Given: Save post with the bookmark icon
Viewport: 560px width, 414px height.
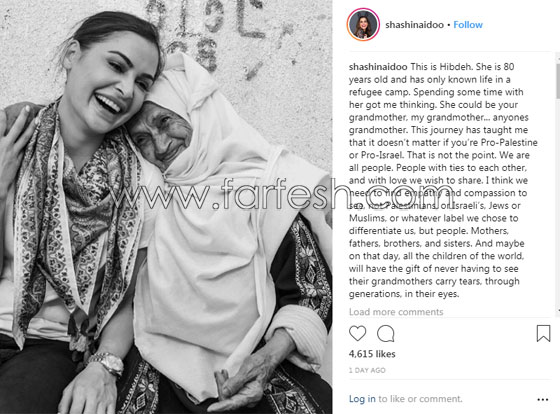Looking at the screenshot, I should pos(543,333).
